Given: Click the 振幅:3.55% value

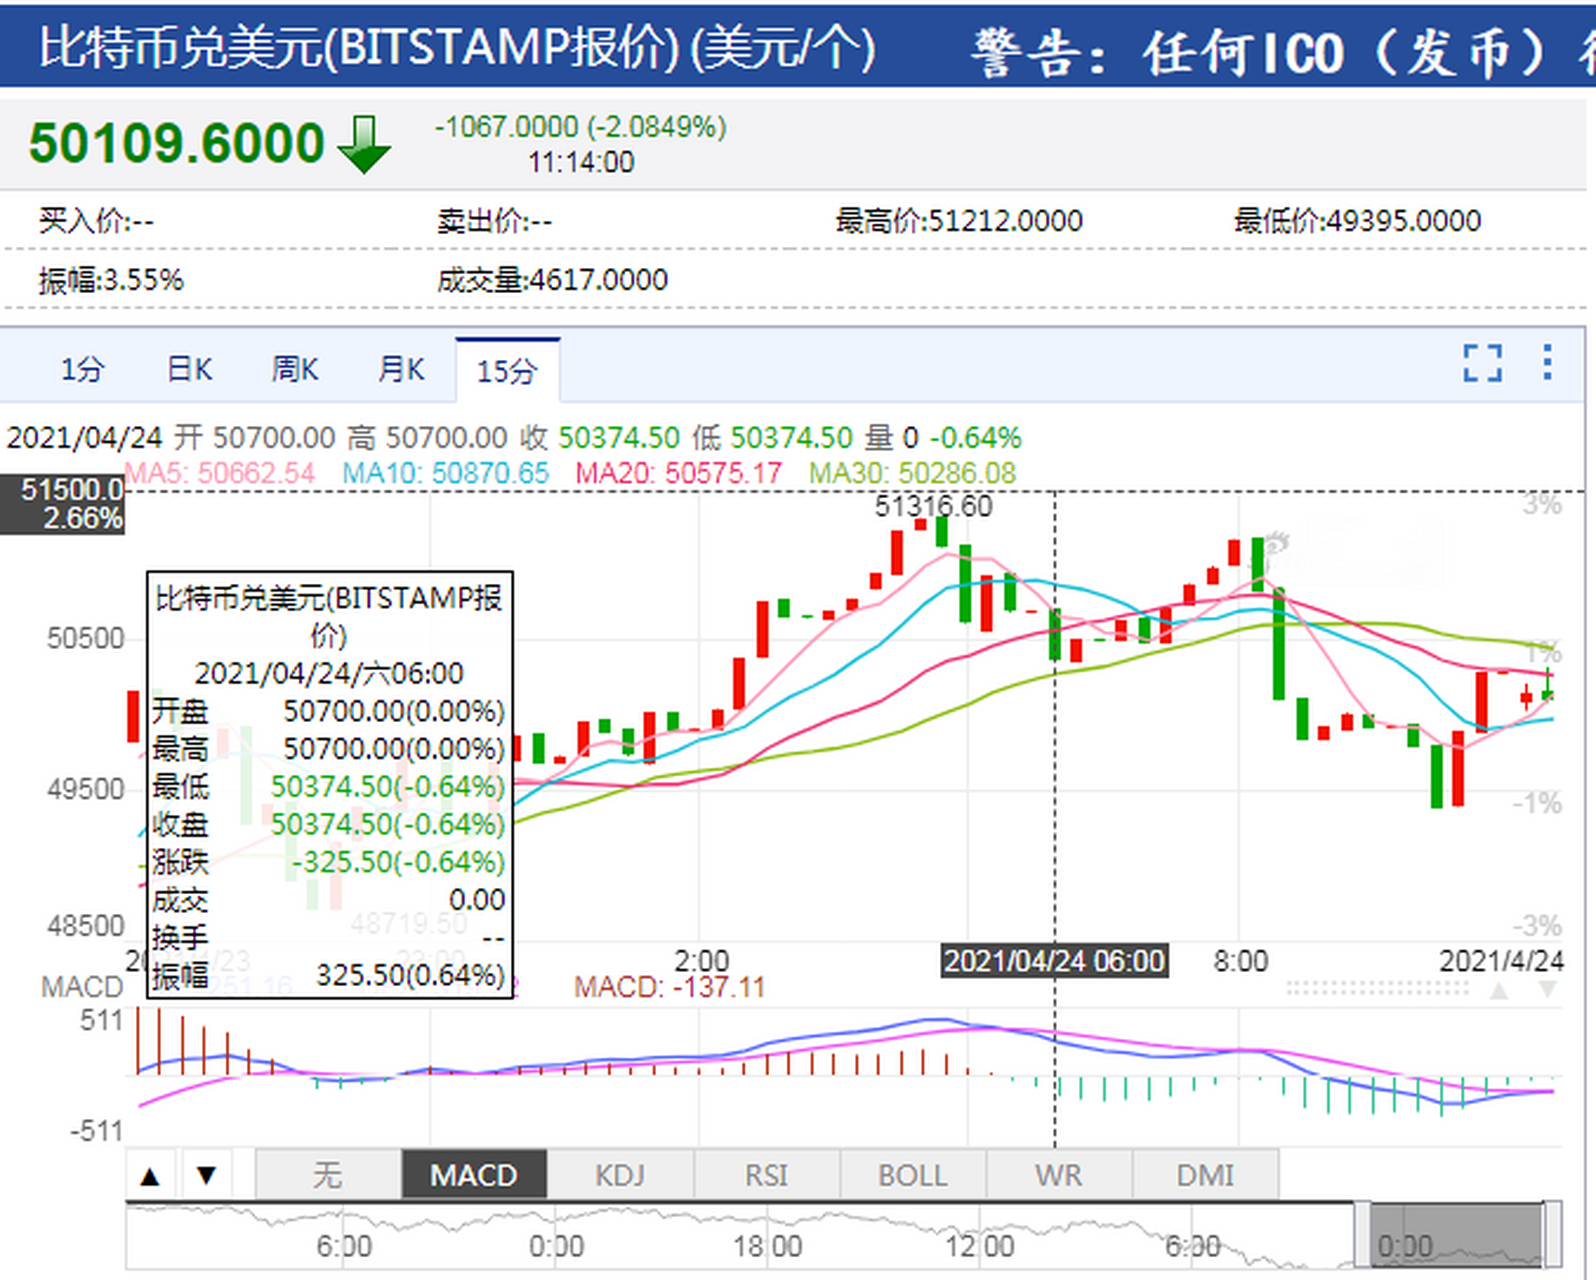Looking at the screenshot, I should (111, 280).
